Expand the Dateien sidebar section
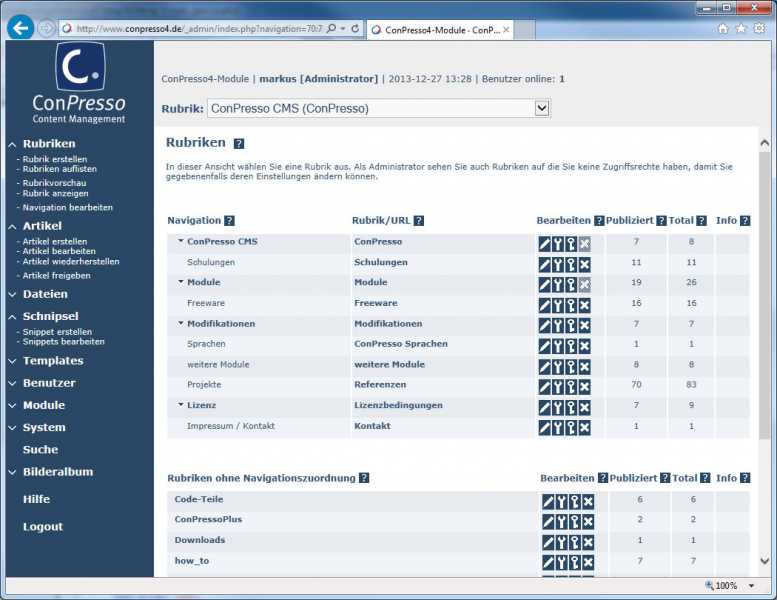777x600 pixels. pyautogui.click(x=12, y=294)
